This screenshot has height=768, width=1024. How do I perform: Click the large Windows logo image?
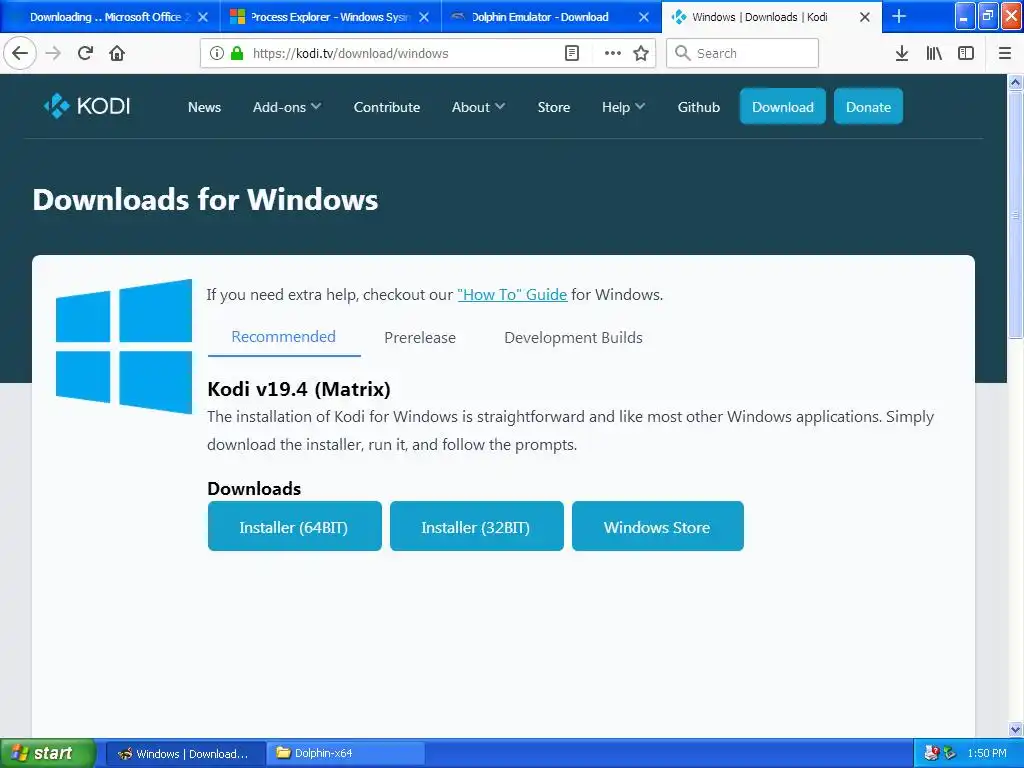[x=124, y=346]
